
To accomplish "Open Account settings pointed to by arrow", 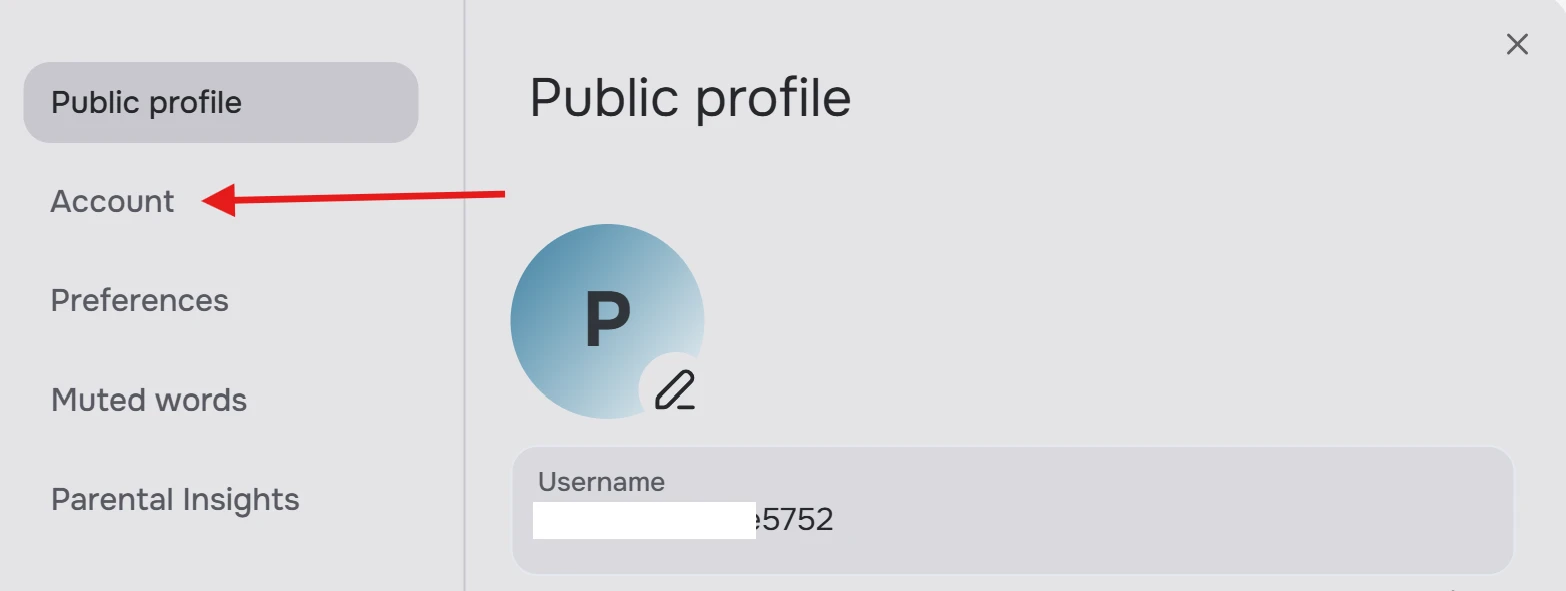I will click(112, 201).
